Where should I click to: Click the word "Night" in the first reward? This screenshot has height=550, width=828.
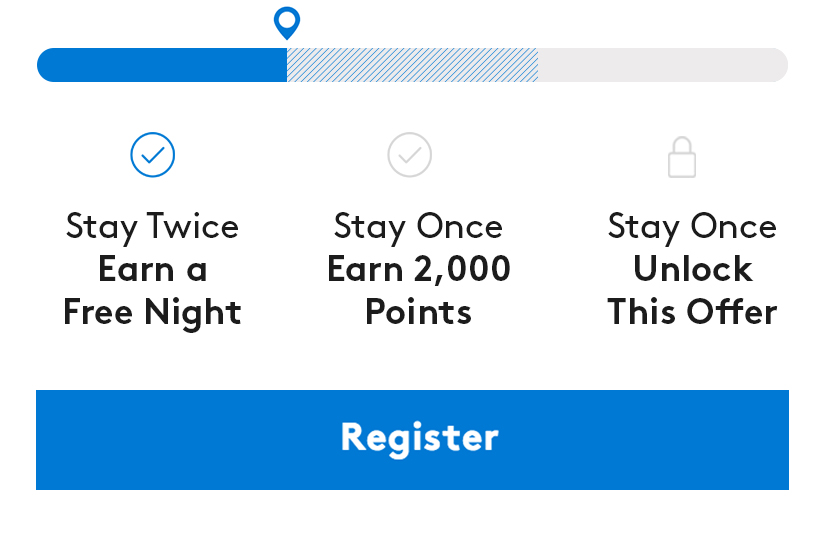193,312
